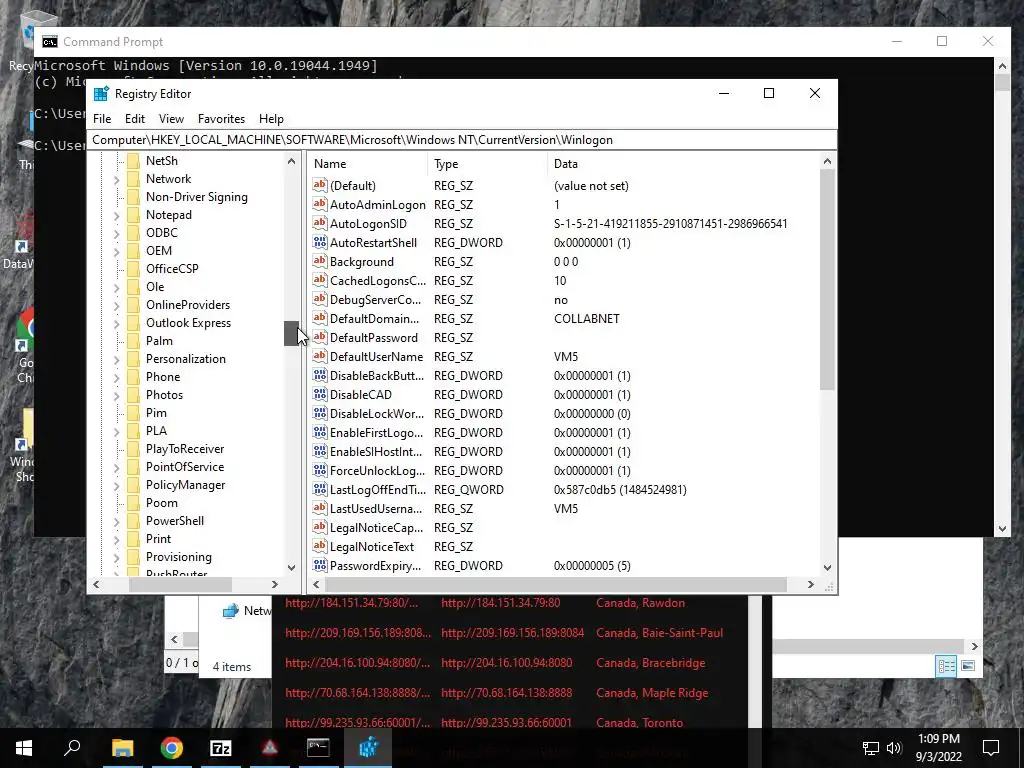Open the Edit menu
Screen dimensions: 1024x768
coord(135,119)
